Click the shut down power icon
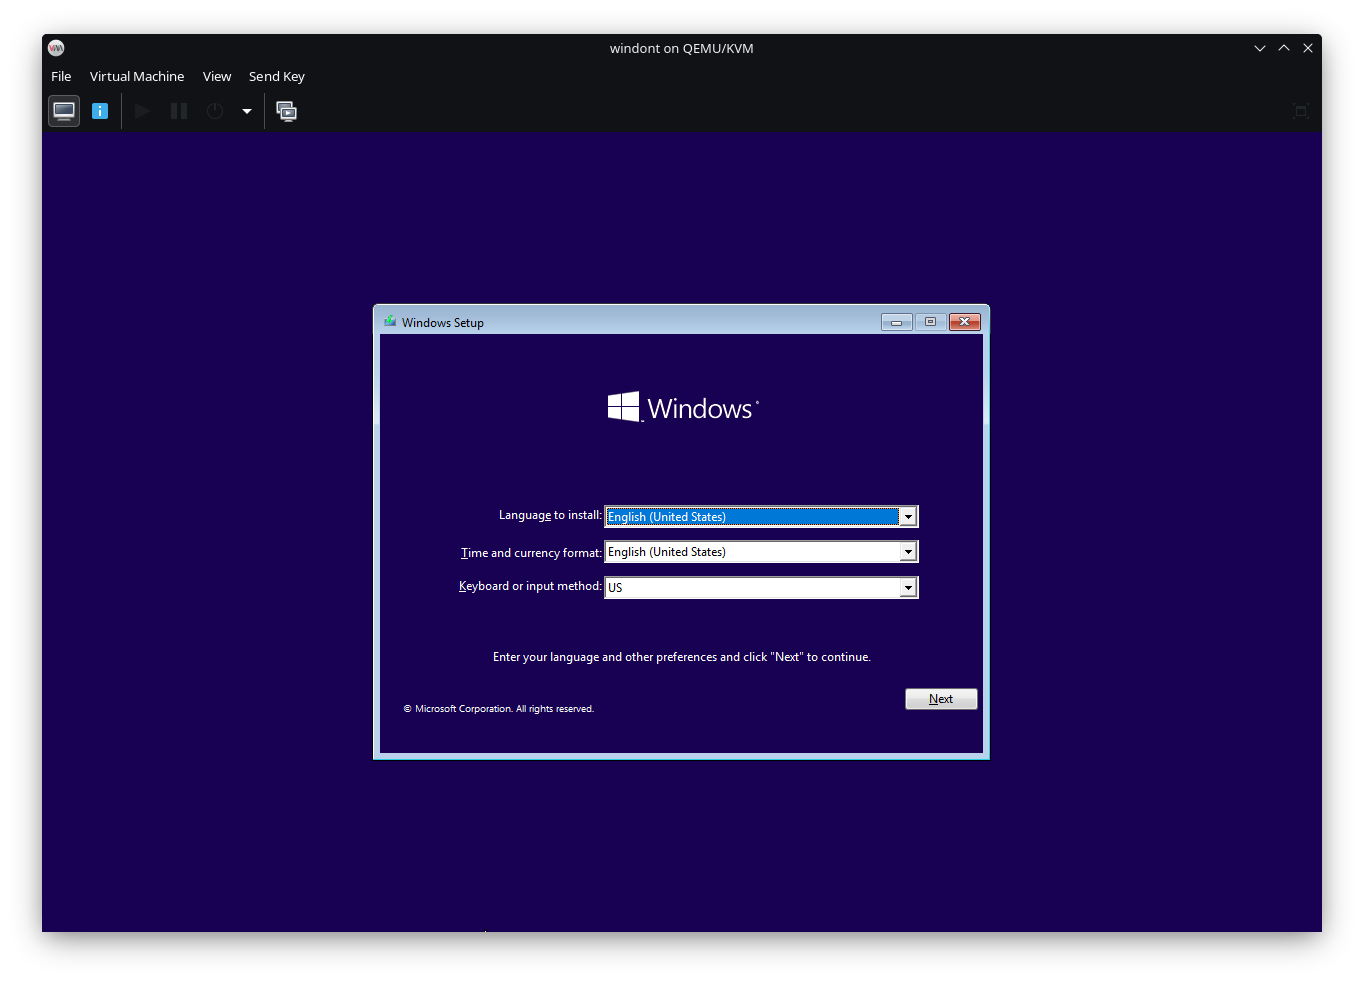Screen dimensions: 1364x982 click(215, 111)
